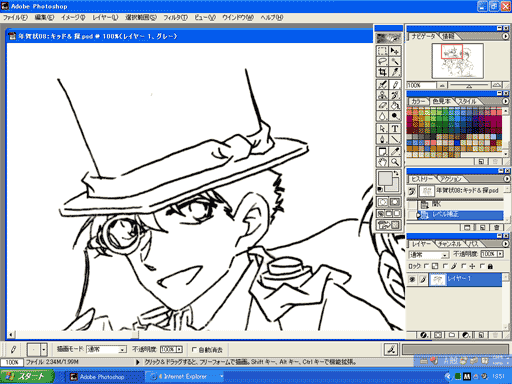Open Layers panel flyout menu

coord(506,244)
